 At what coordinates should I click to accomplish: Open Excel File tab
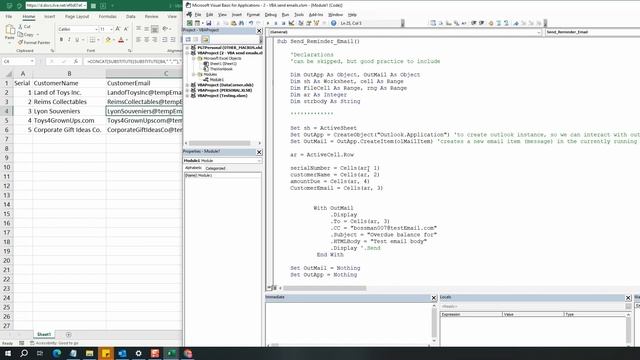coord(9,17)
